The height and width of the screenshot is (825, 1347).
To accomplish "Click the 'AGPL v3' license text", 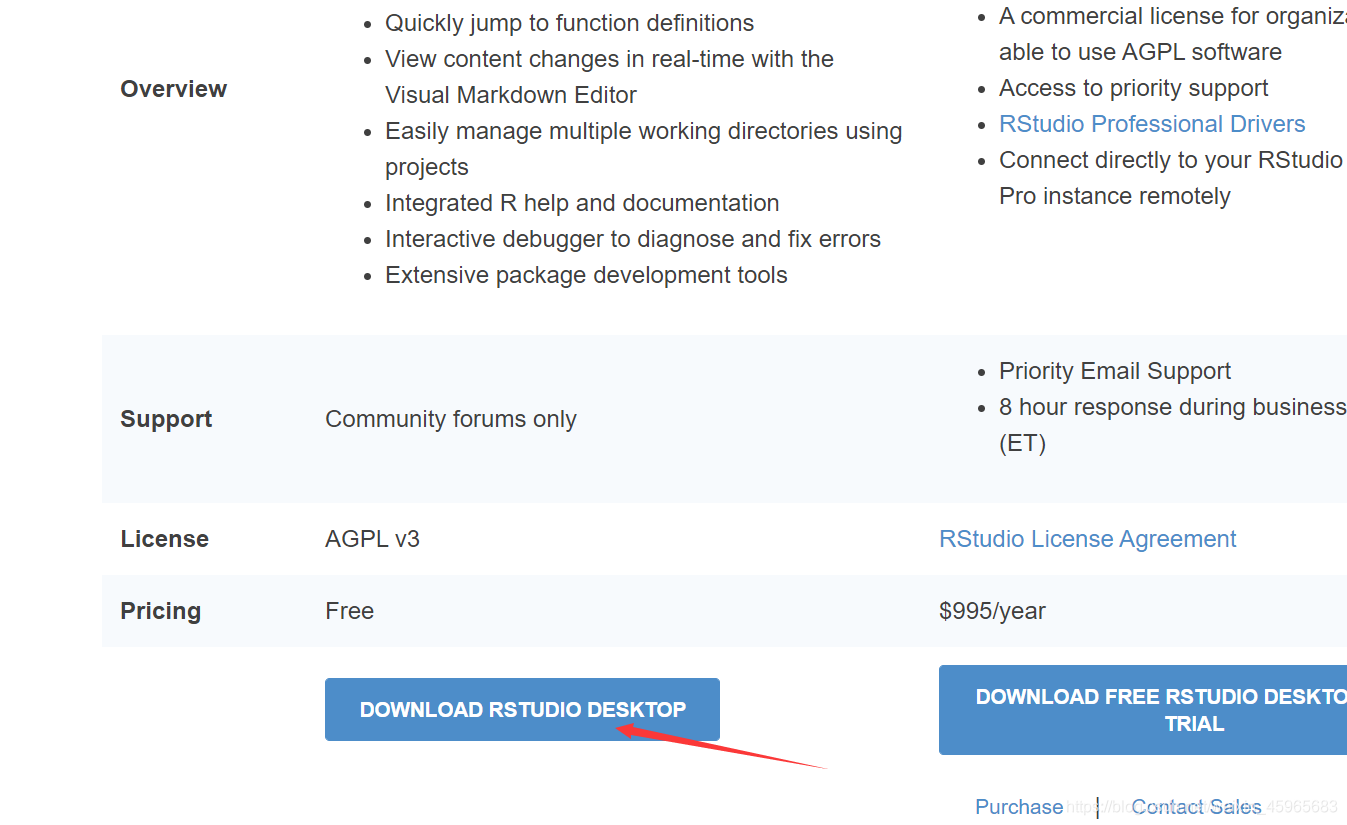I will pos(372,539).
